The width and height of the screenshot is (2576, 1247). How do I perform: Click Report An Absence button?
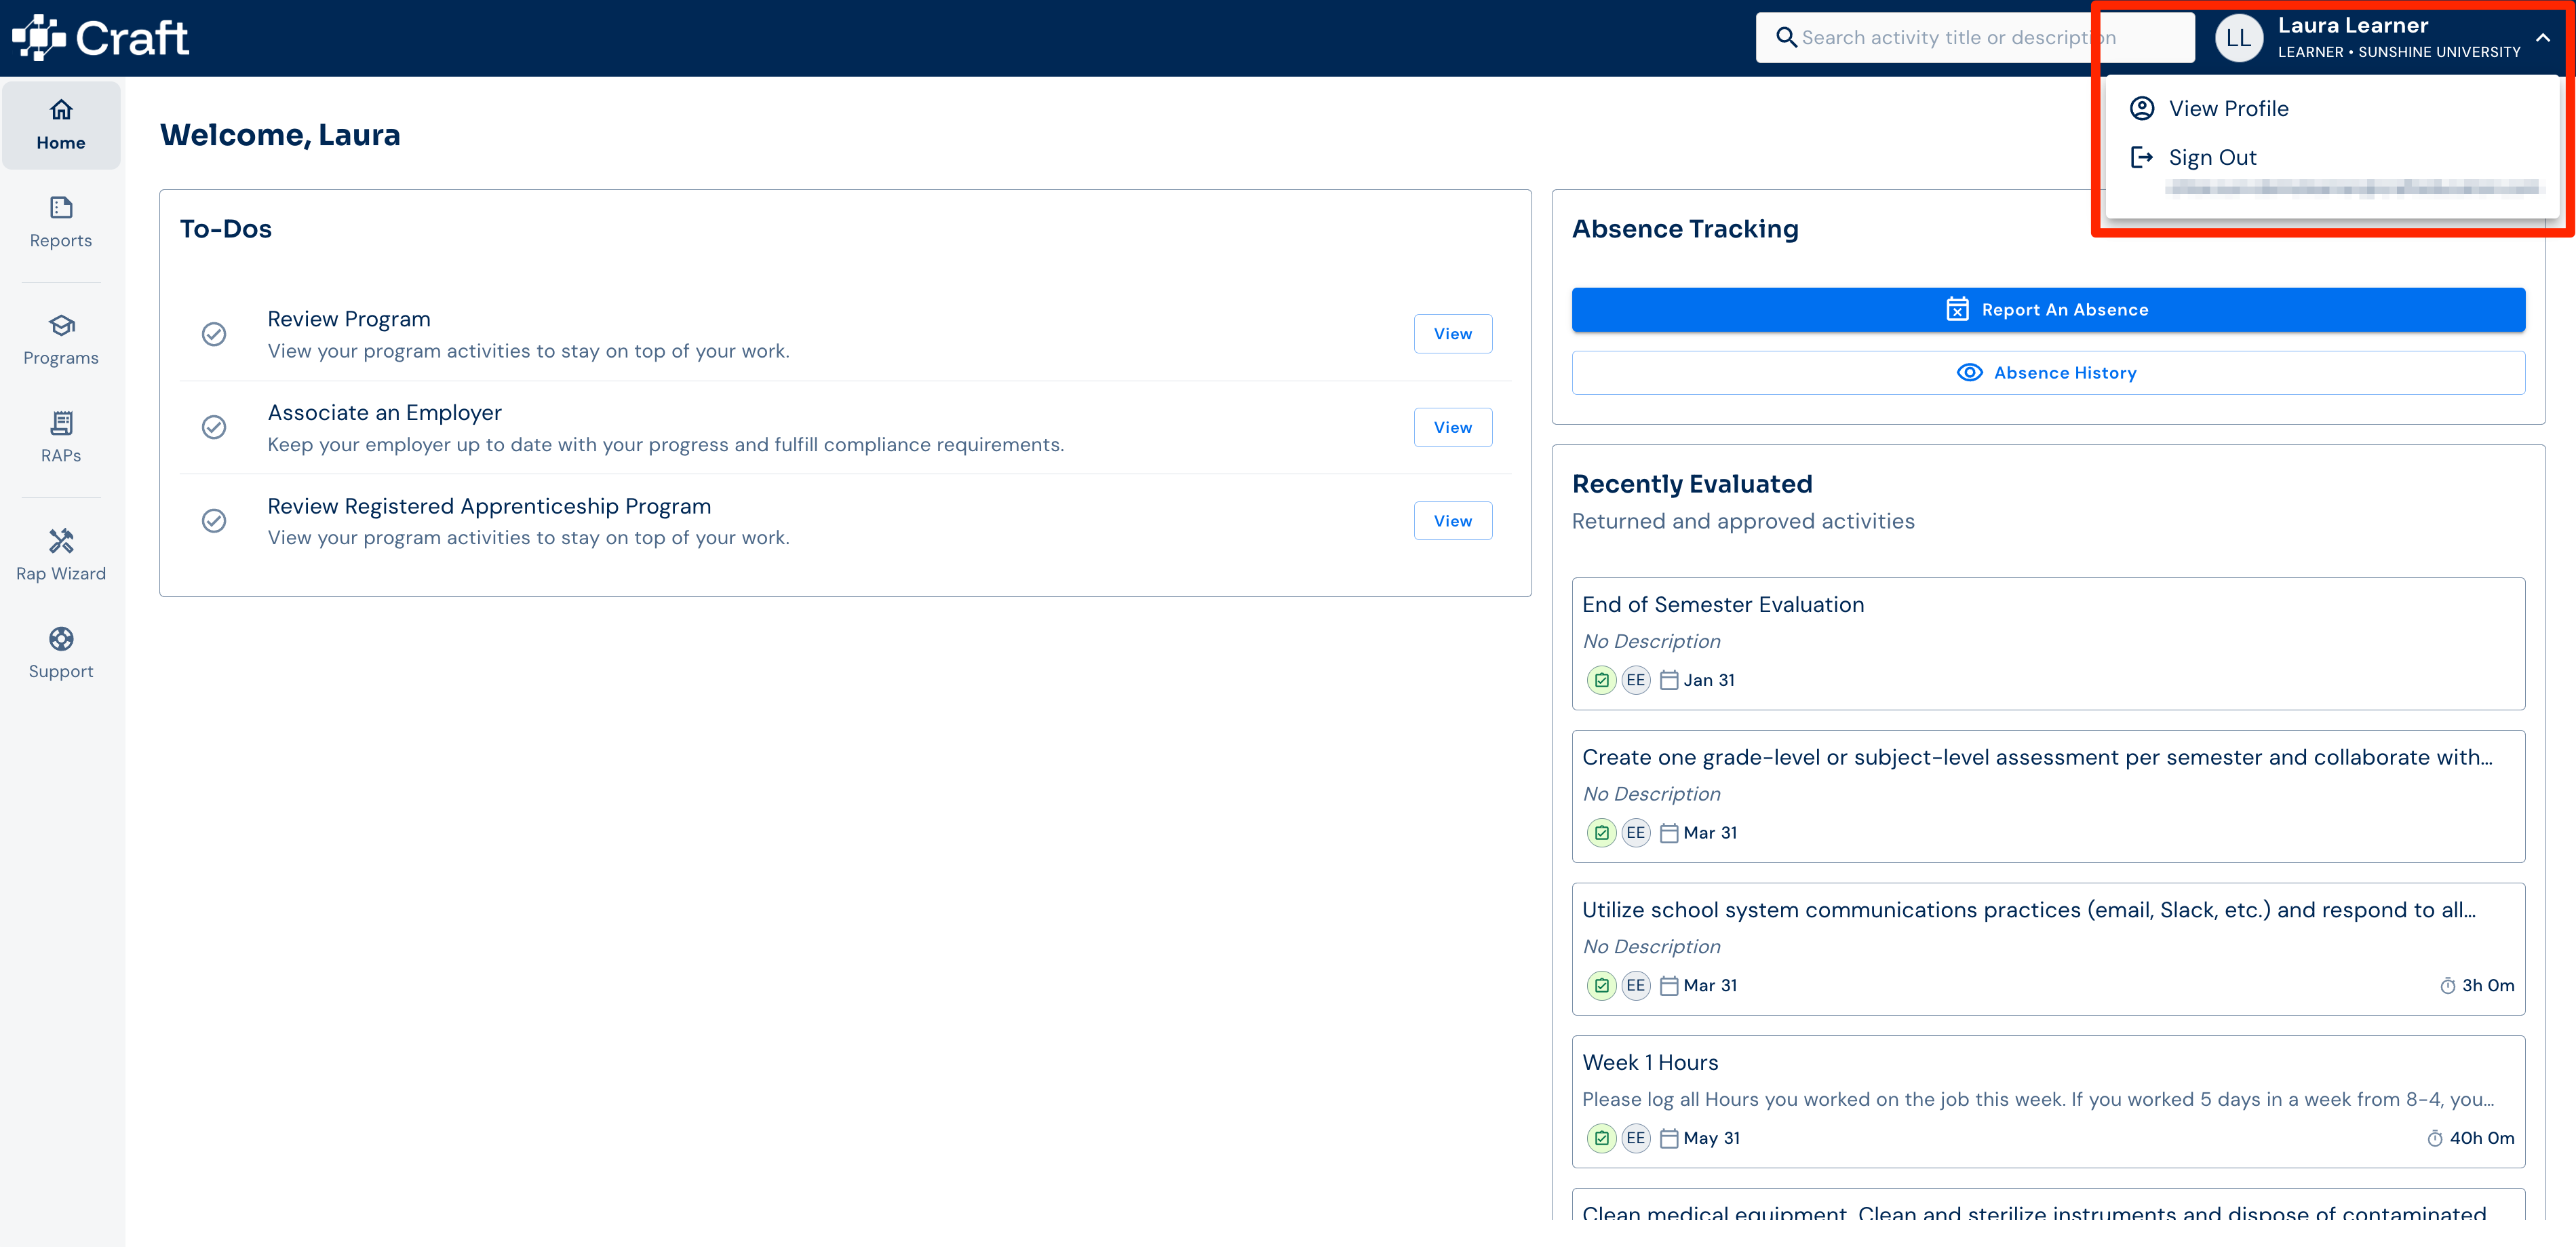(x=2048, y=310)
